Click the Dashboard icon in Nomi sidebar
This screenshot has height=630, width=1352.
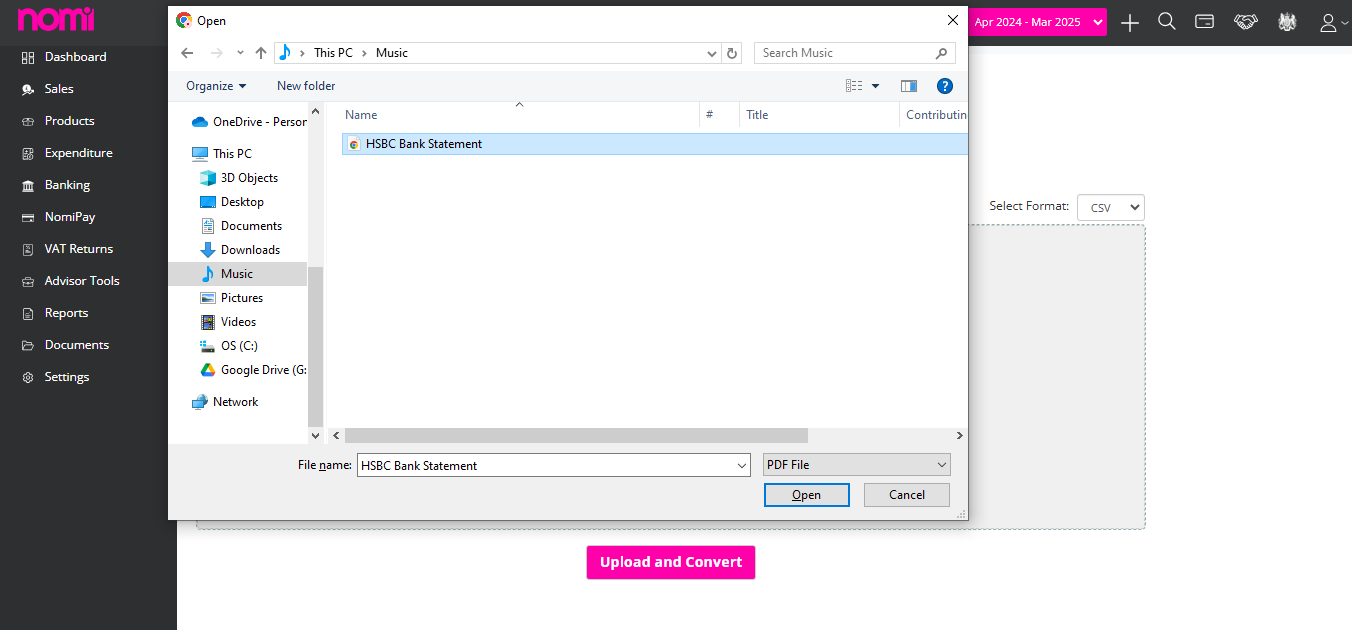tap(27, 57)
